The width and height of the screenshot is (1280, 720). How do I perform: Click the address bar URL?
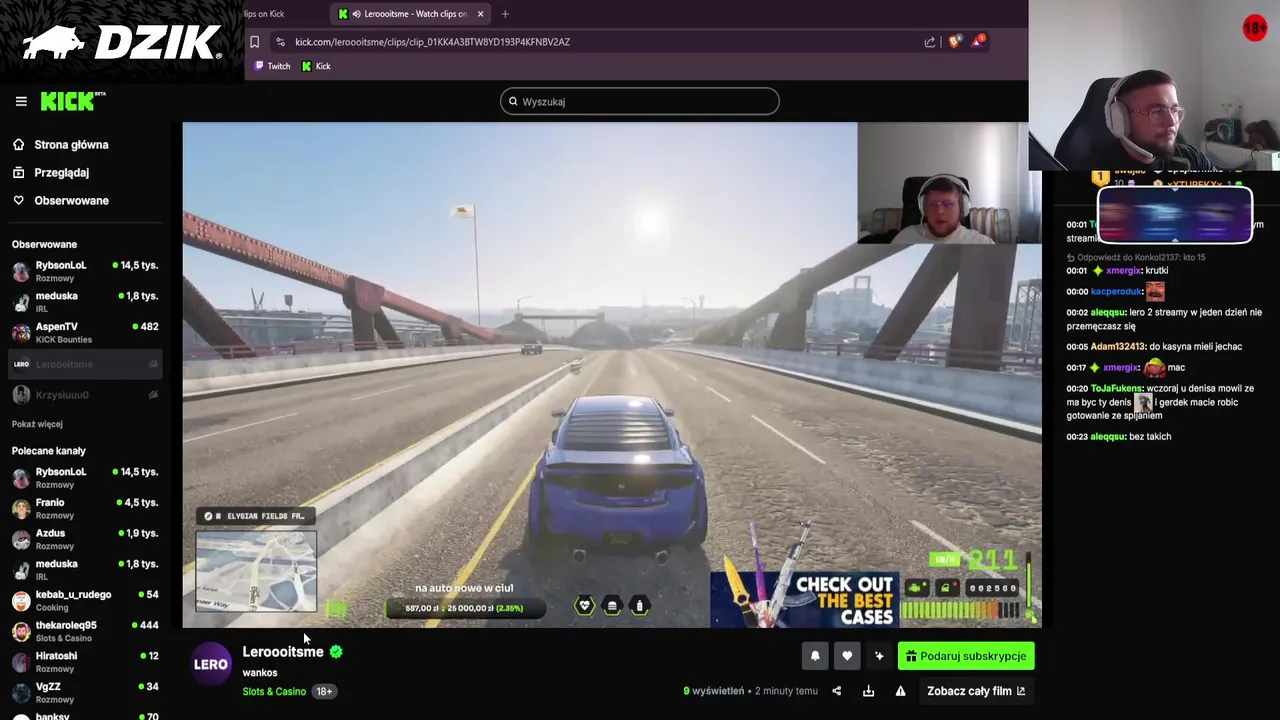coord(432,42)
